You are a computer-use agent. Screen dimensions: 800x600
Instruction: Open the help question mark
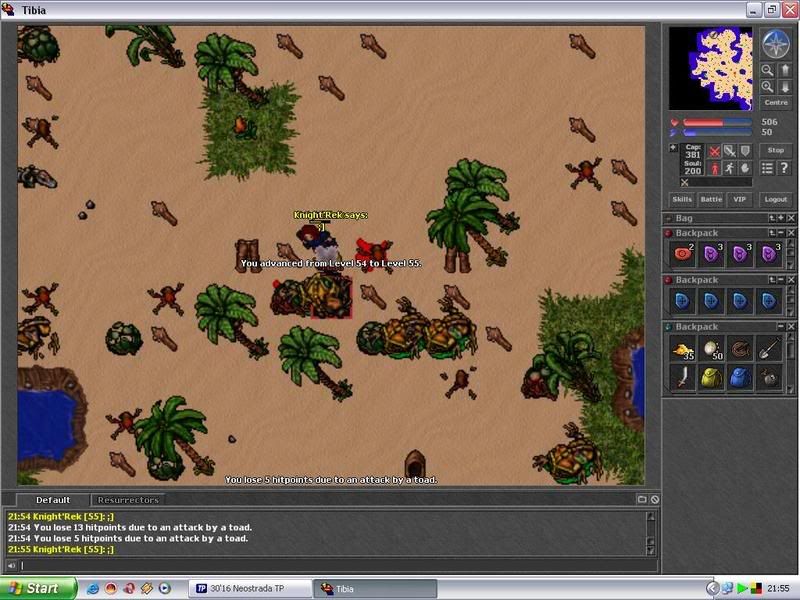click(x=784, y=168)
